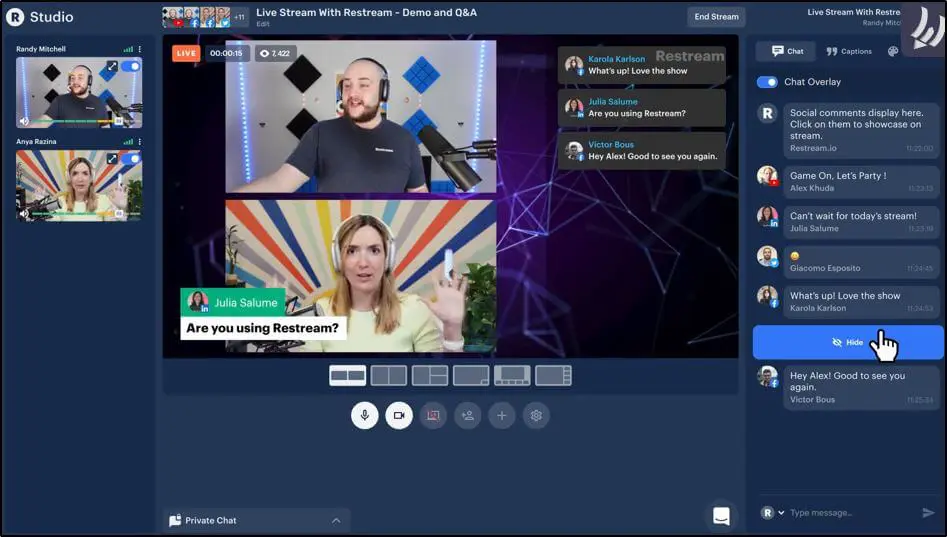The width and height of the screenshot is (947, 537).
Task: Showcase Karola Karlson's comment in the chat panel list
Action: click(x=861, y=301)
